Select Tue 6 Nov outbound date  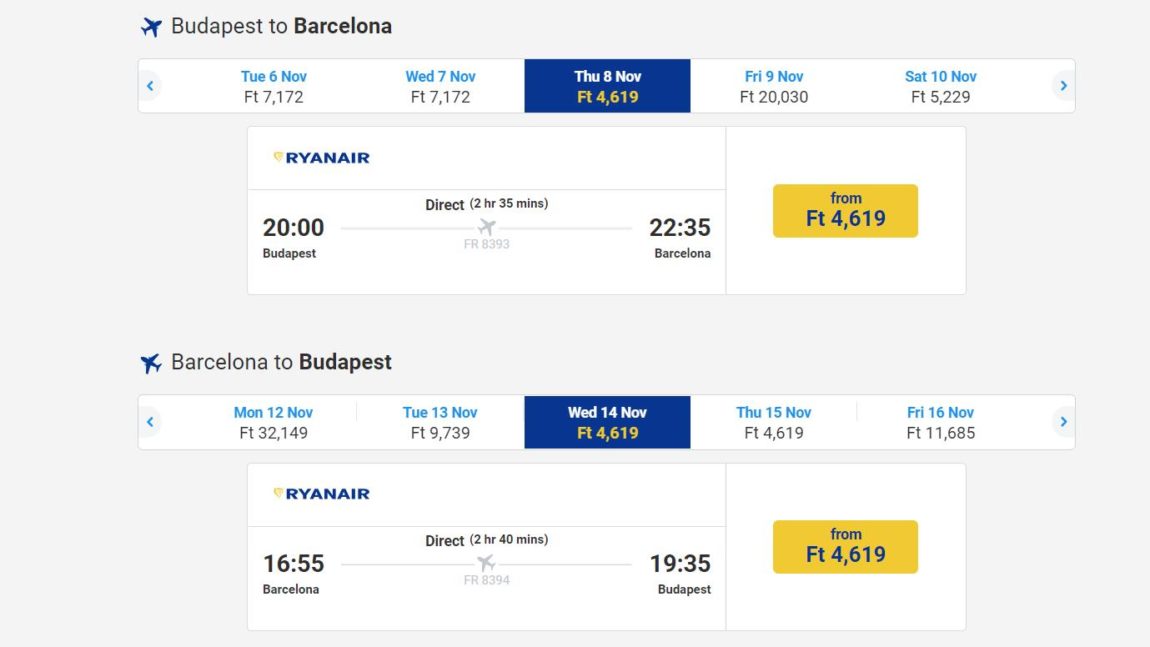point(274,86)
